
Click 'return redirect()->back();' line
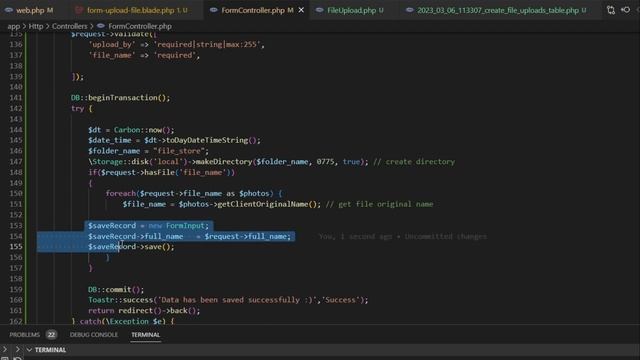click(144, 311)
